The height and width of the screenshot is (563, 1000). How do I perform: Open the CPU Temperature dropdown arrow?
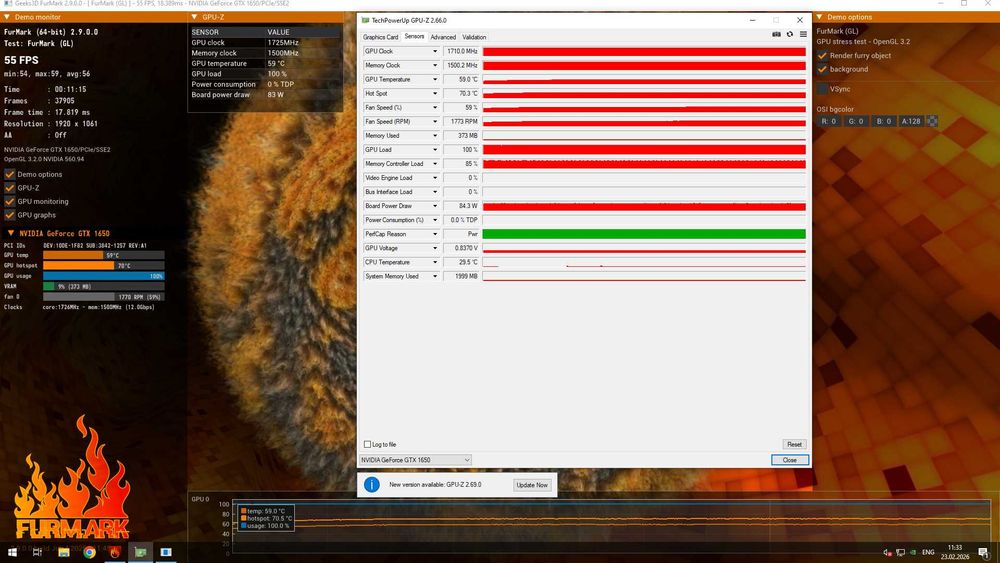point(435,262)
